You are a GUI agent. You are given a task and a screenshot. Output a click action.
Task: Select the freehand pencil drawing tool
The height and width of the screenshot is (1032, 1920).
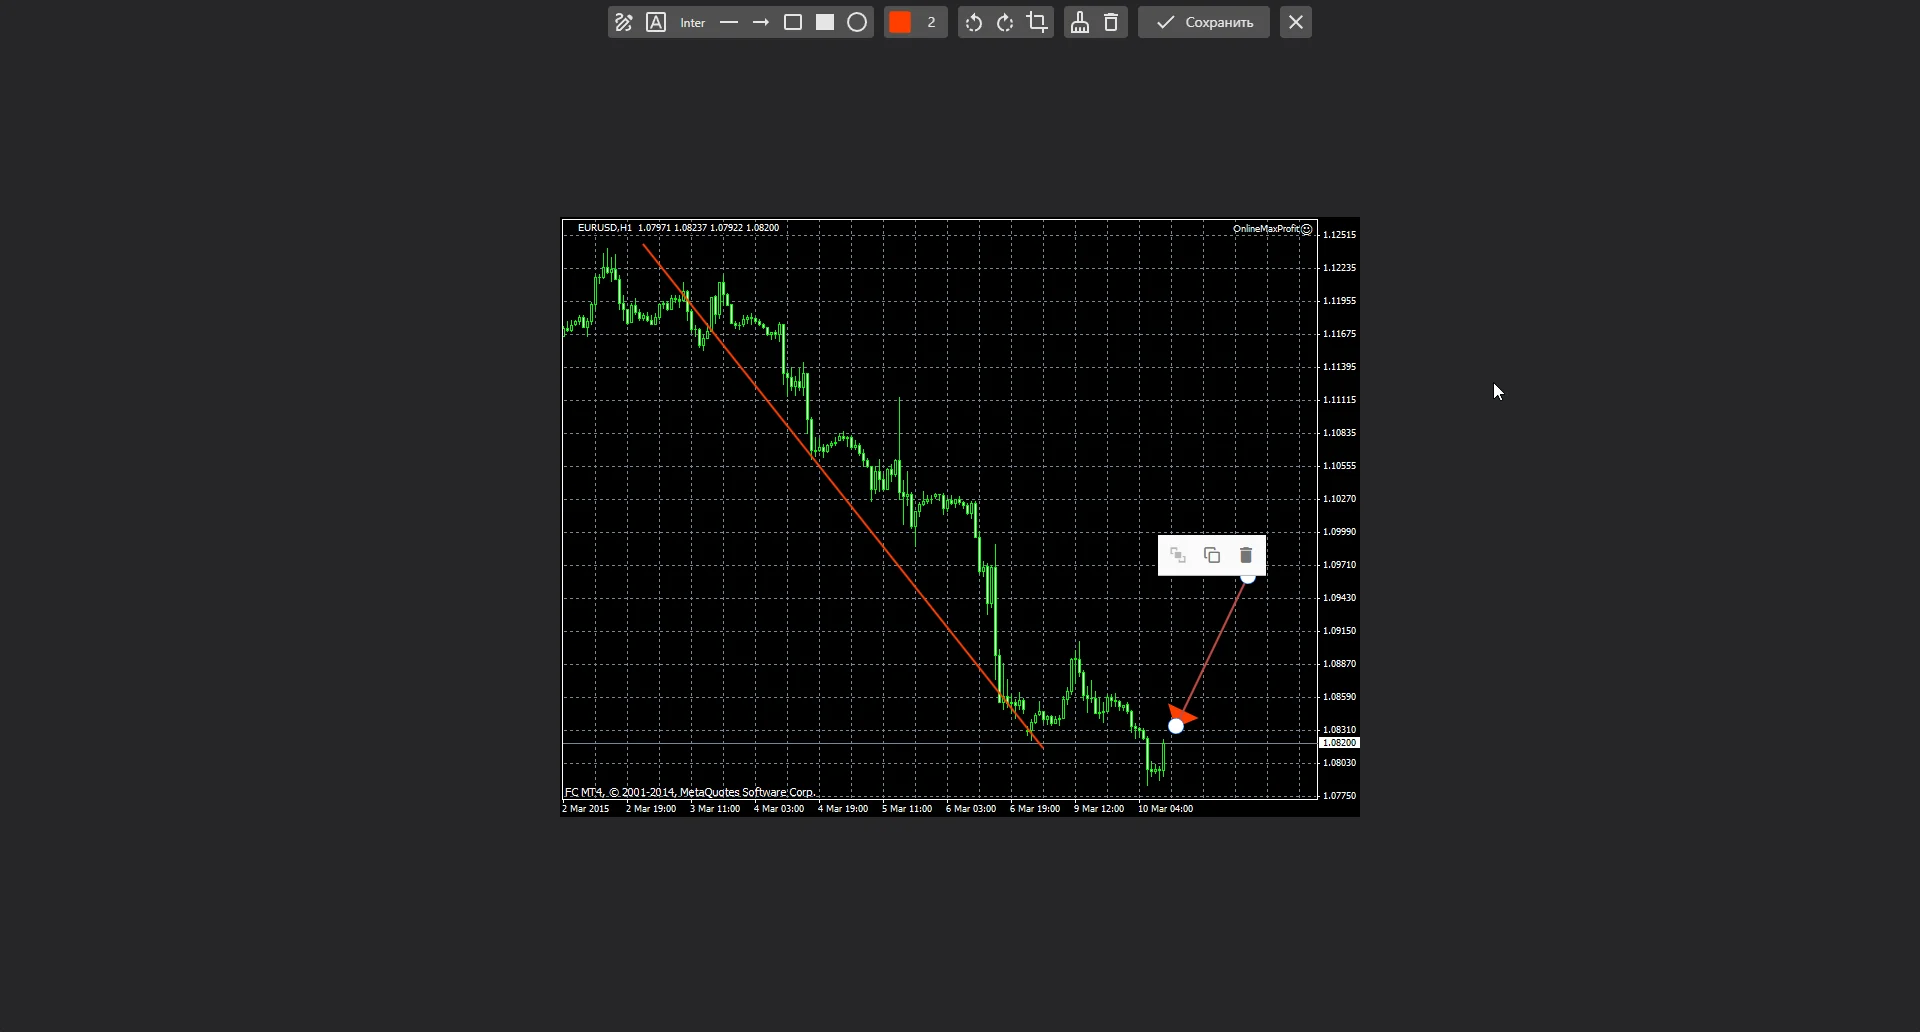(x=624, y=22)
